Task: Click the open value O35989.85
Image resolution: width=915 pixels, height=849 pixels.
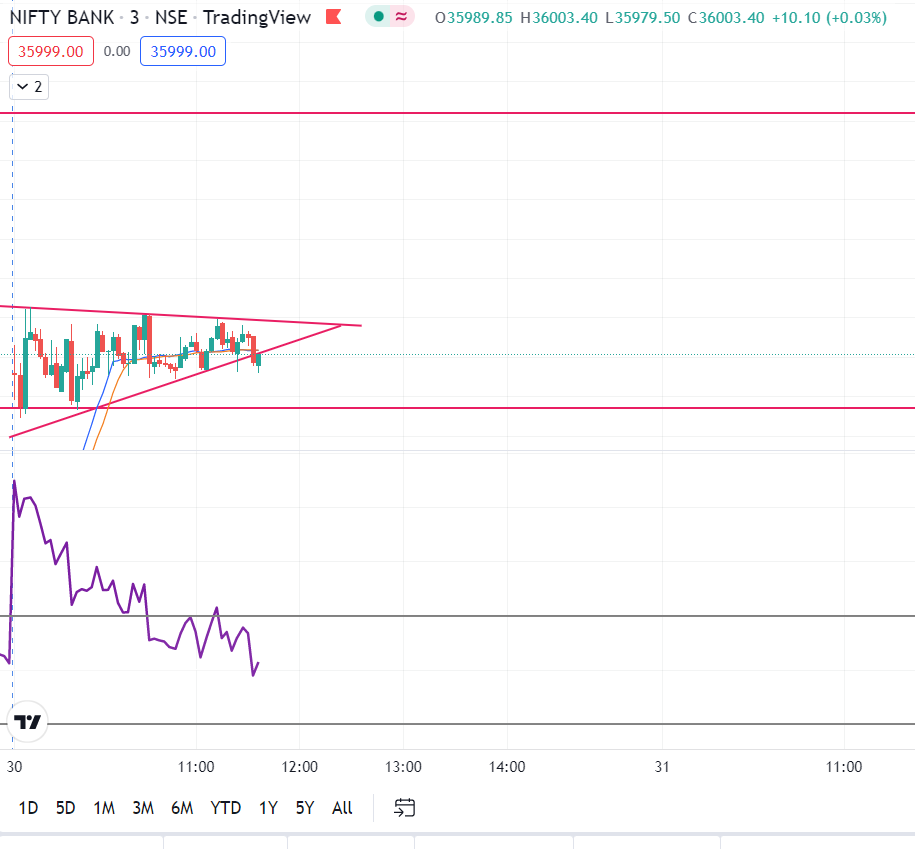Action: [473, 18]
